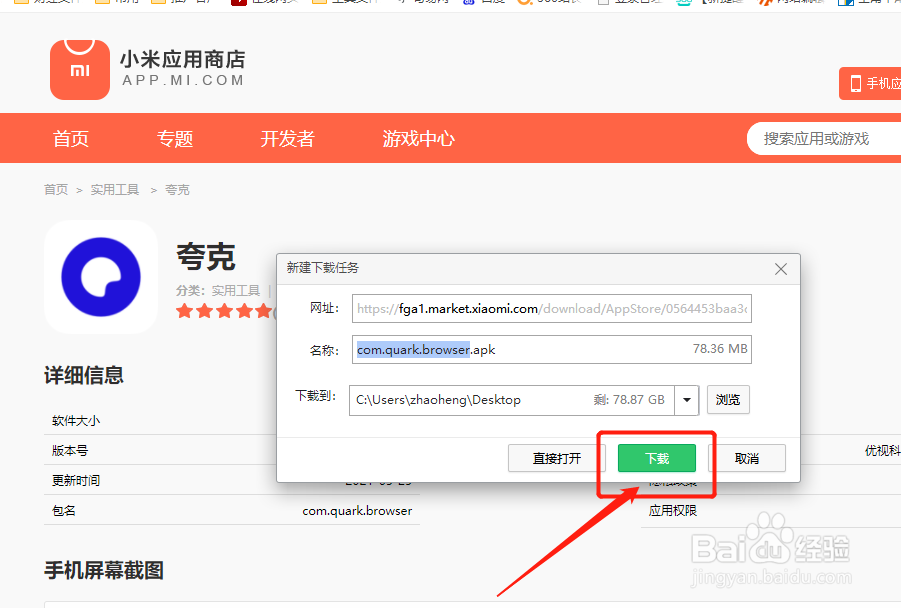Viewport: 901px width, 608px height.
Task: Go to the 游戏中心 nav tab
Action: click(418, 138)
